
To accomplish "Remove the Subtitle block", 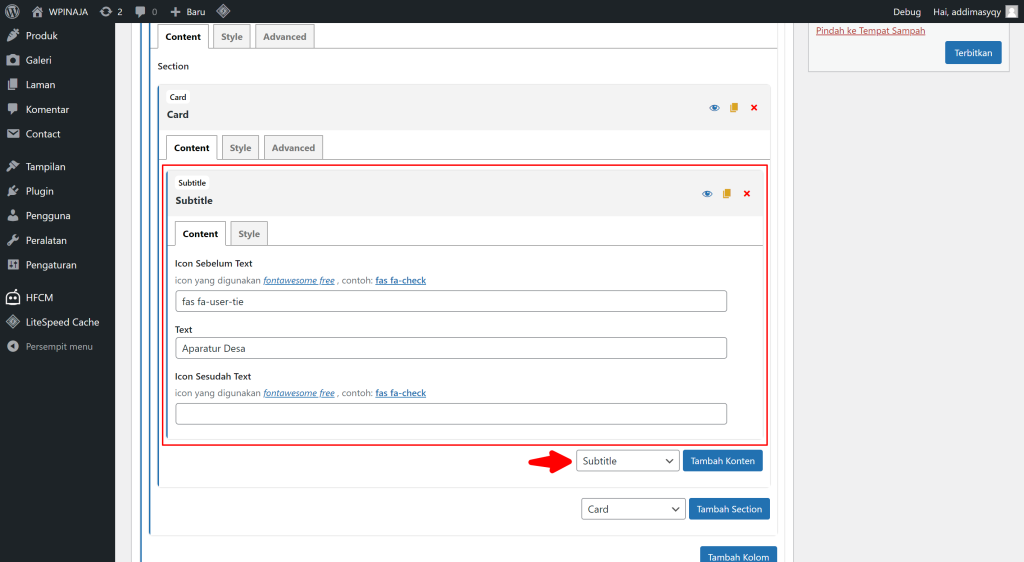I will (x=747, y=194).
